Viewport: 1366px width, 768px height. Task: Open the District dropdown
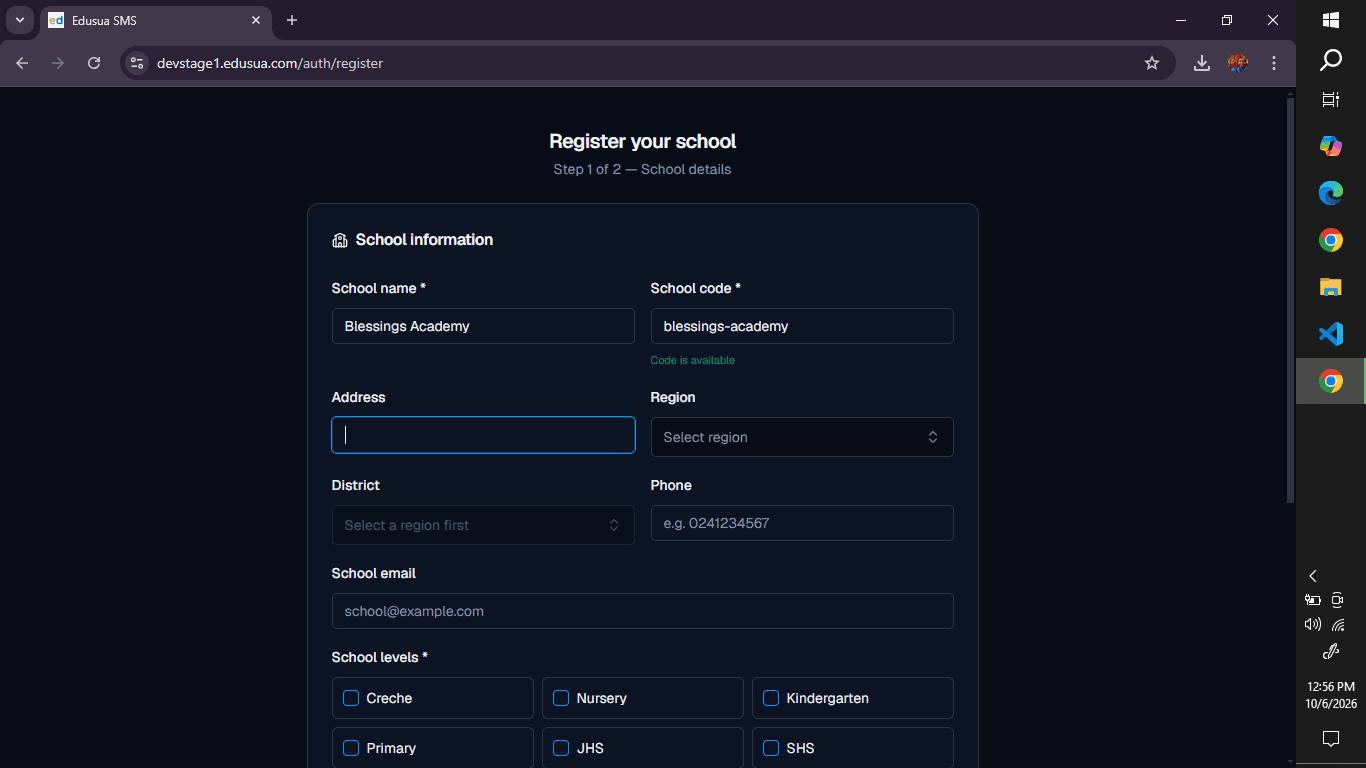click(483, 525)
